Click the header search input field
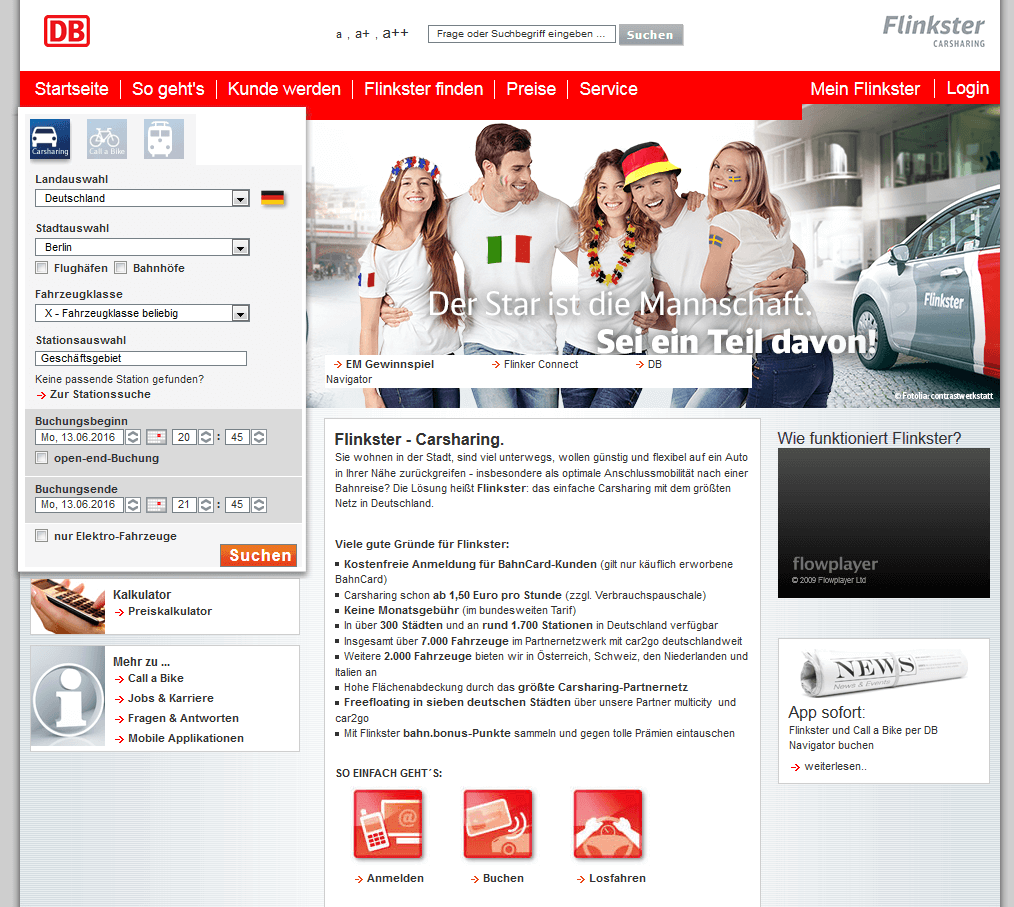Viewport: 1014px width, 907px height. 522,34
